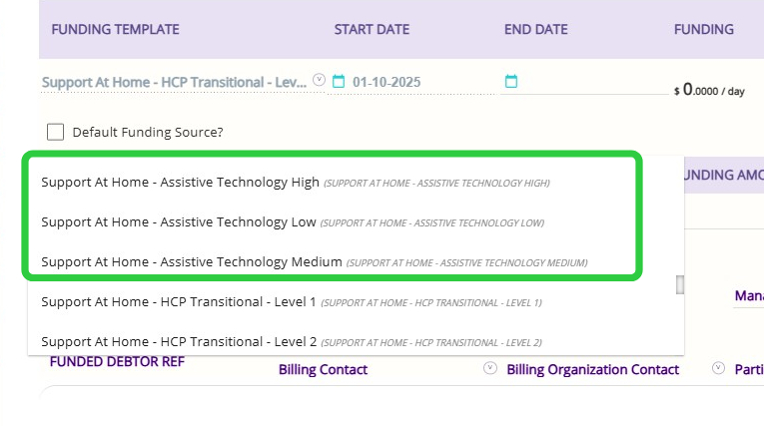Click the Funding Template combo box text

coord(174,82)
